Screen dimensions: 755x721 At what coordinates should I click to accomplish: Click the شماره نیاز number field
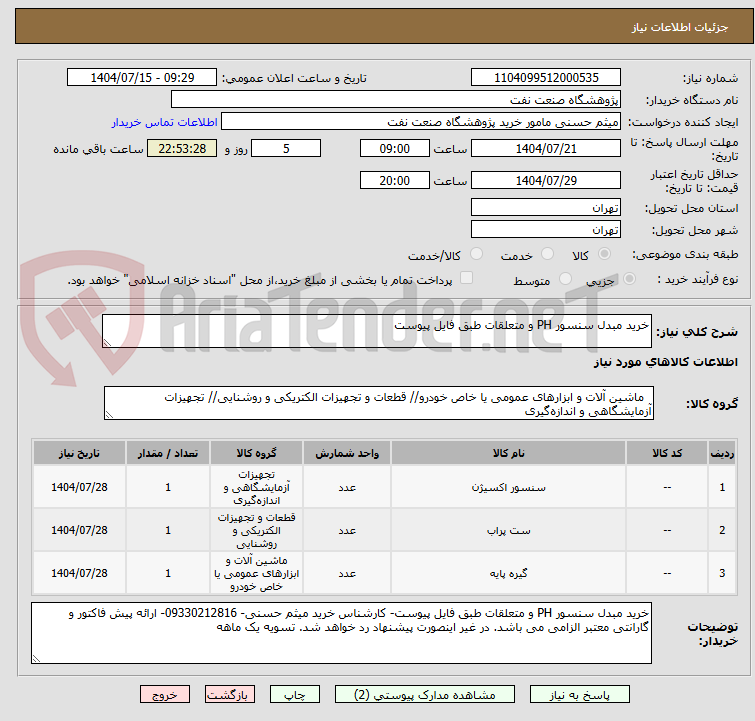546,78
